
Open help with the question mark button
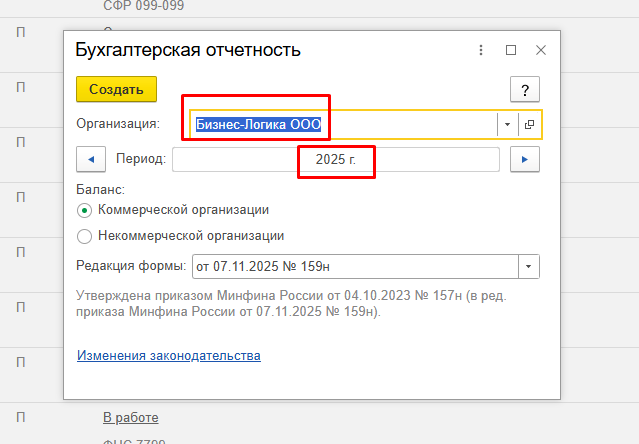tap(525, 89)
